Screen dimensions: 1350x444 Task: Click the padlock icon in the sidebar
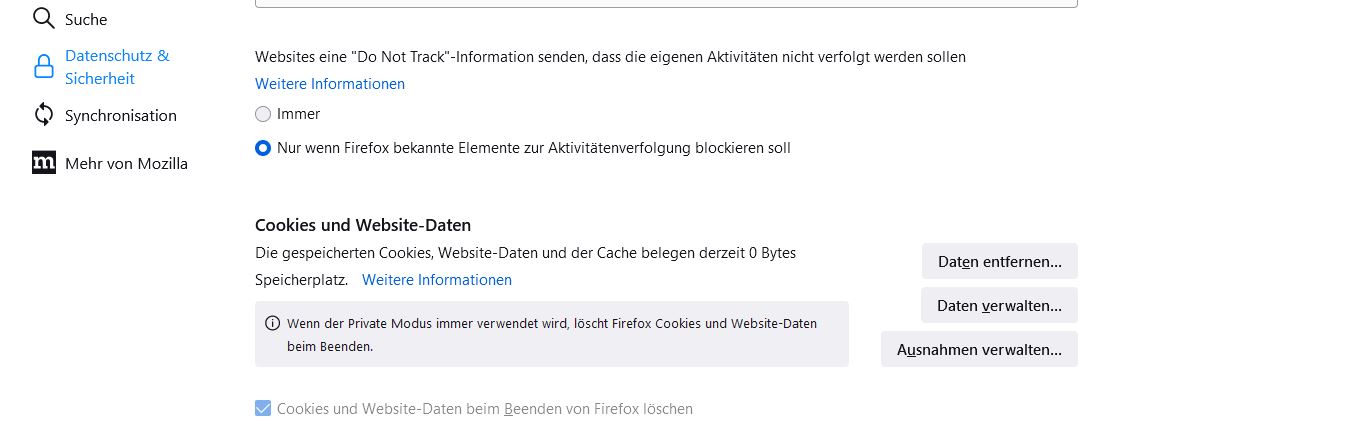tap(43, 67)
